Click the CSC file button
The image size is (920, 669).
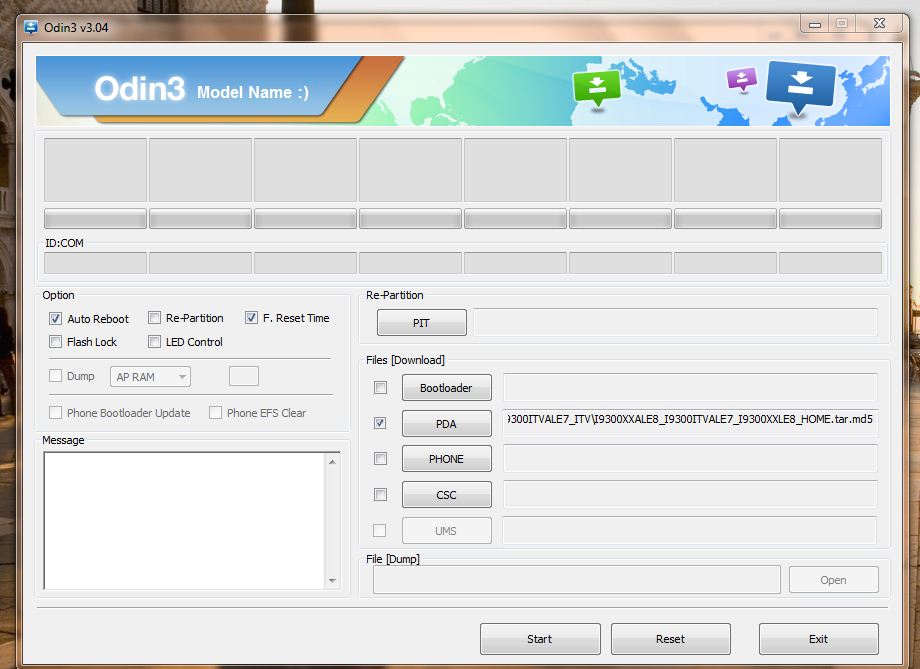click(446, 495)
